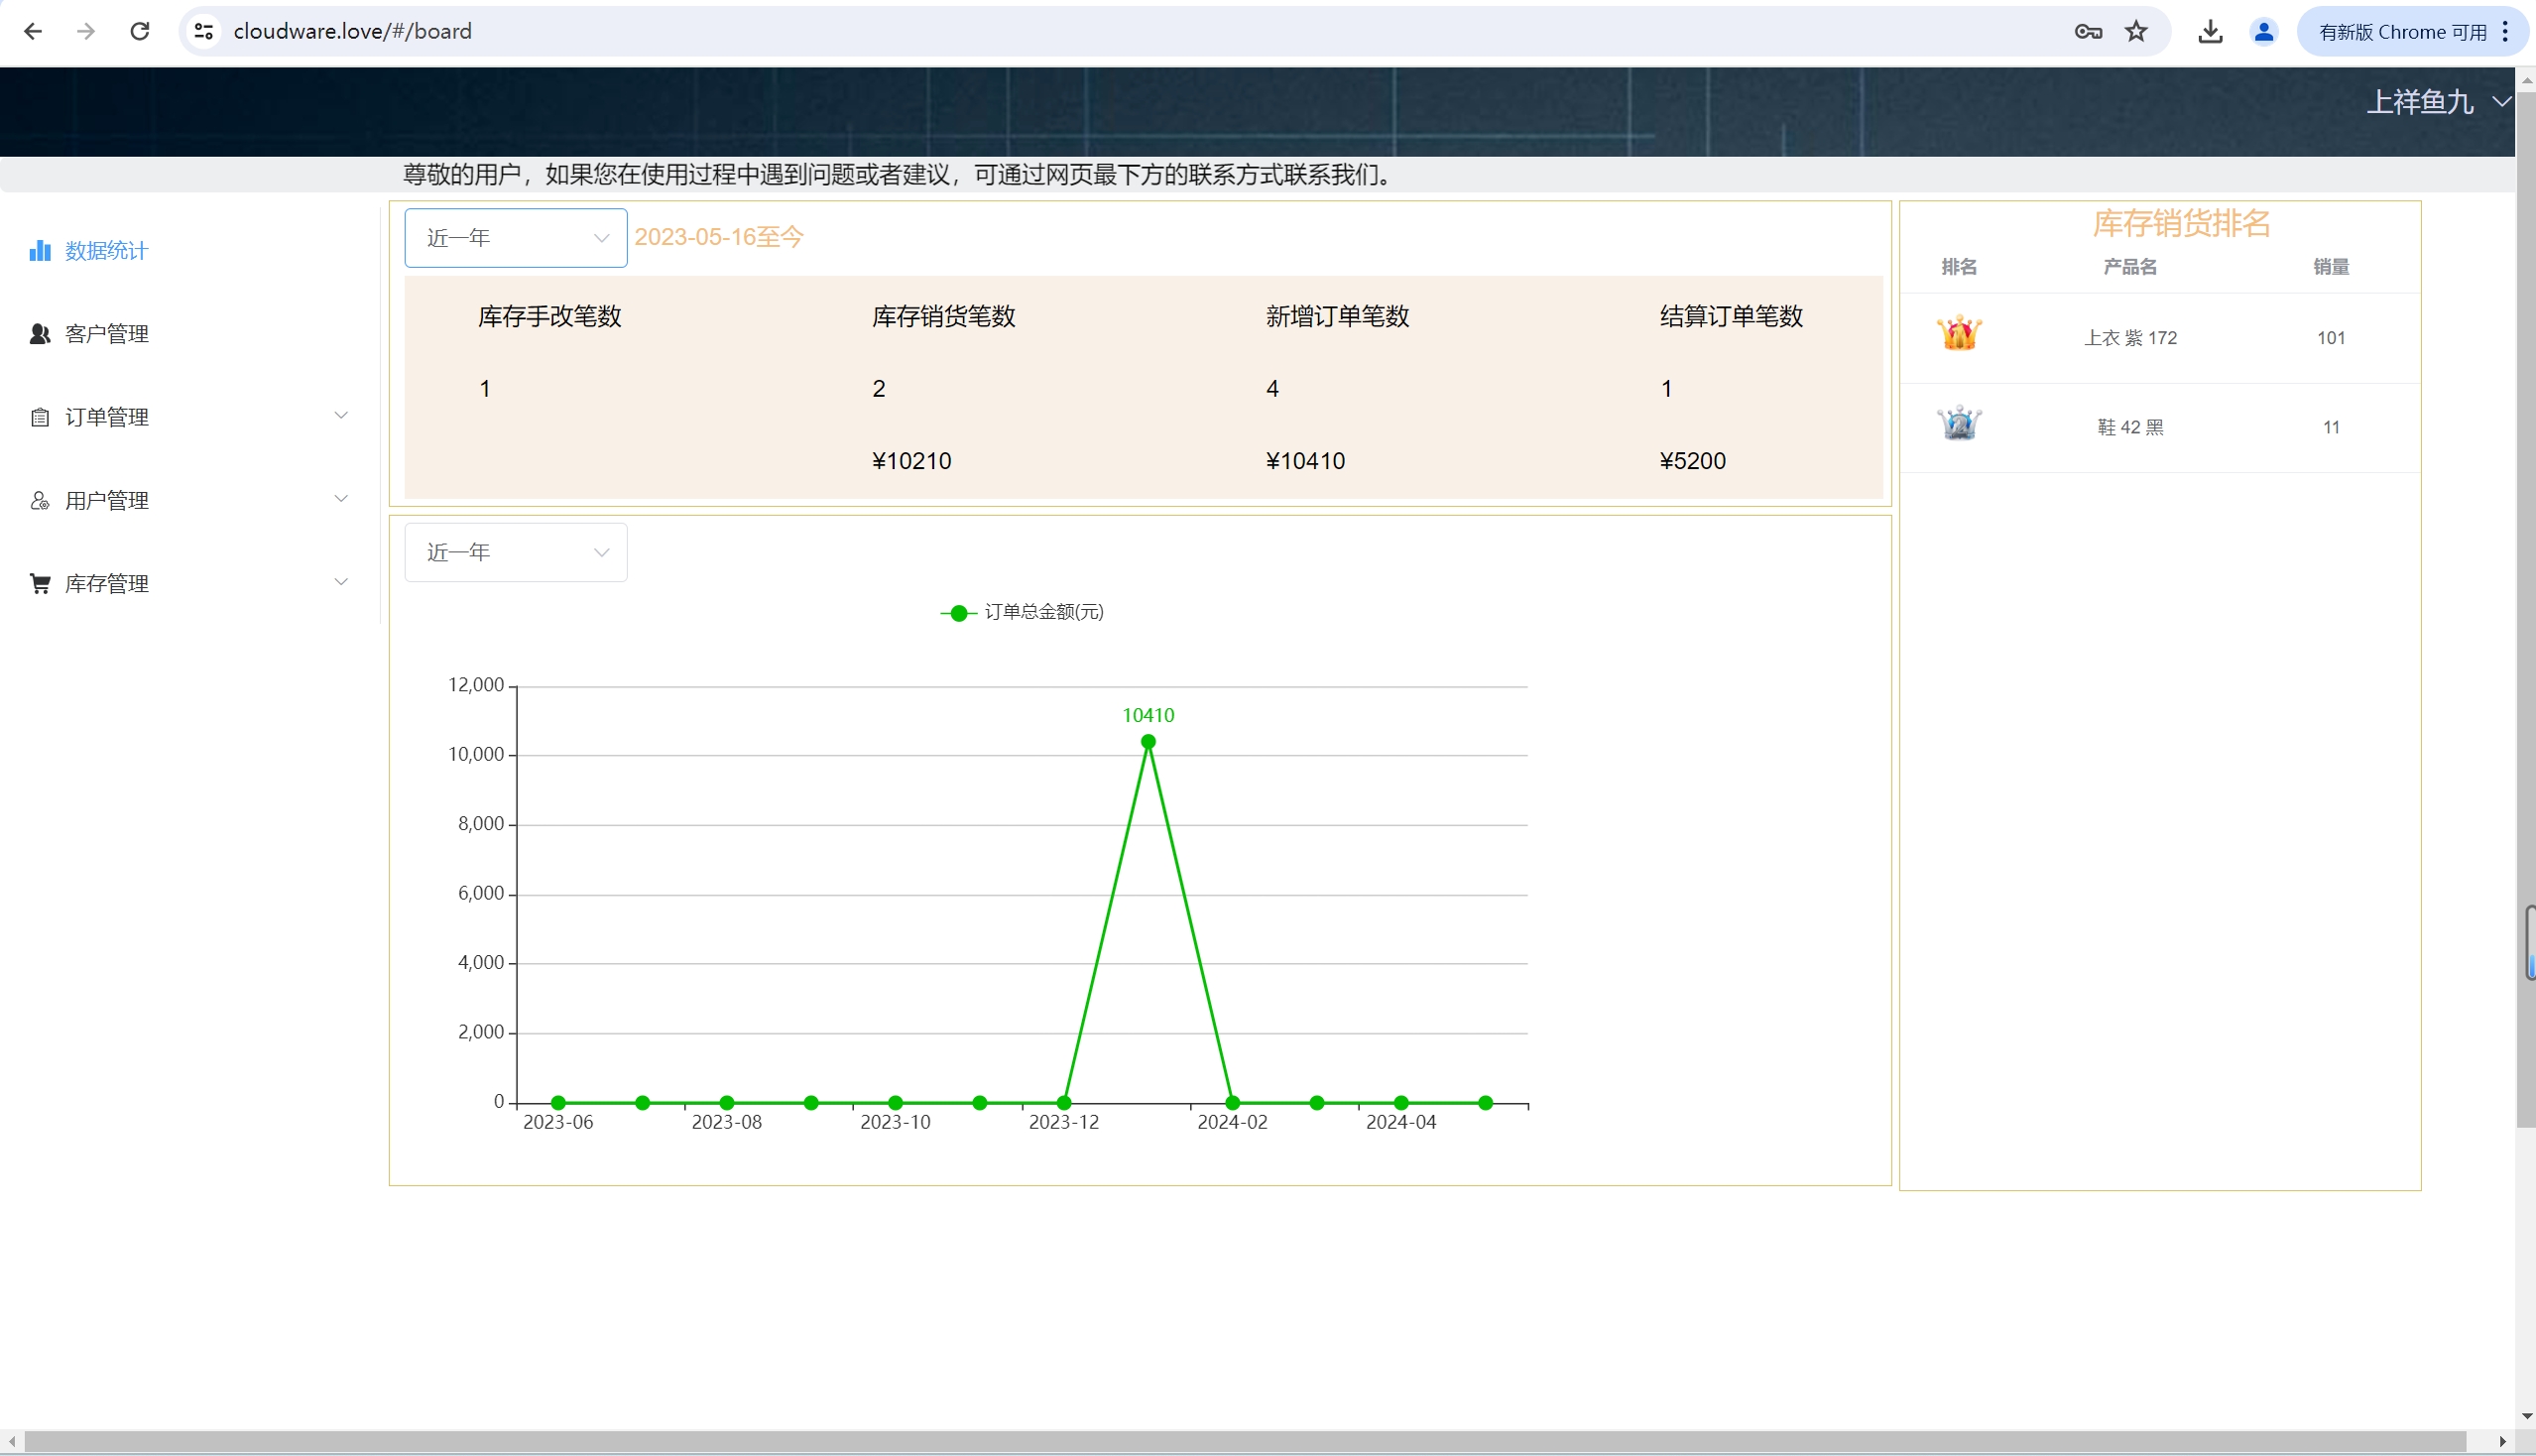Image resolution: width=2536 pixels, height=1456 pixels.
Task: Click the 产品名 column header
Action: [2130, 267]
